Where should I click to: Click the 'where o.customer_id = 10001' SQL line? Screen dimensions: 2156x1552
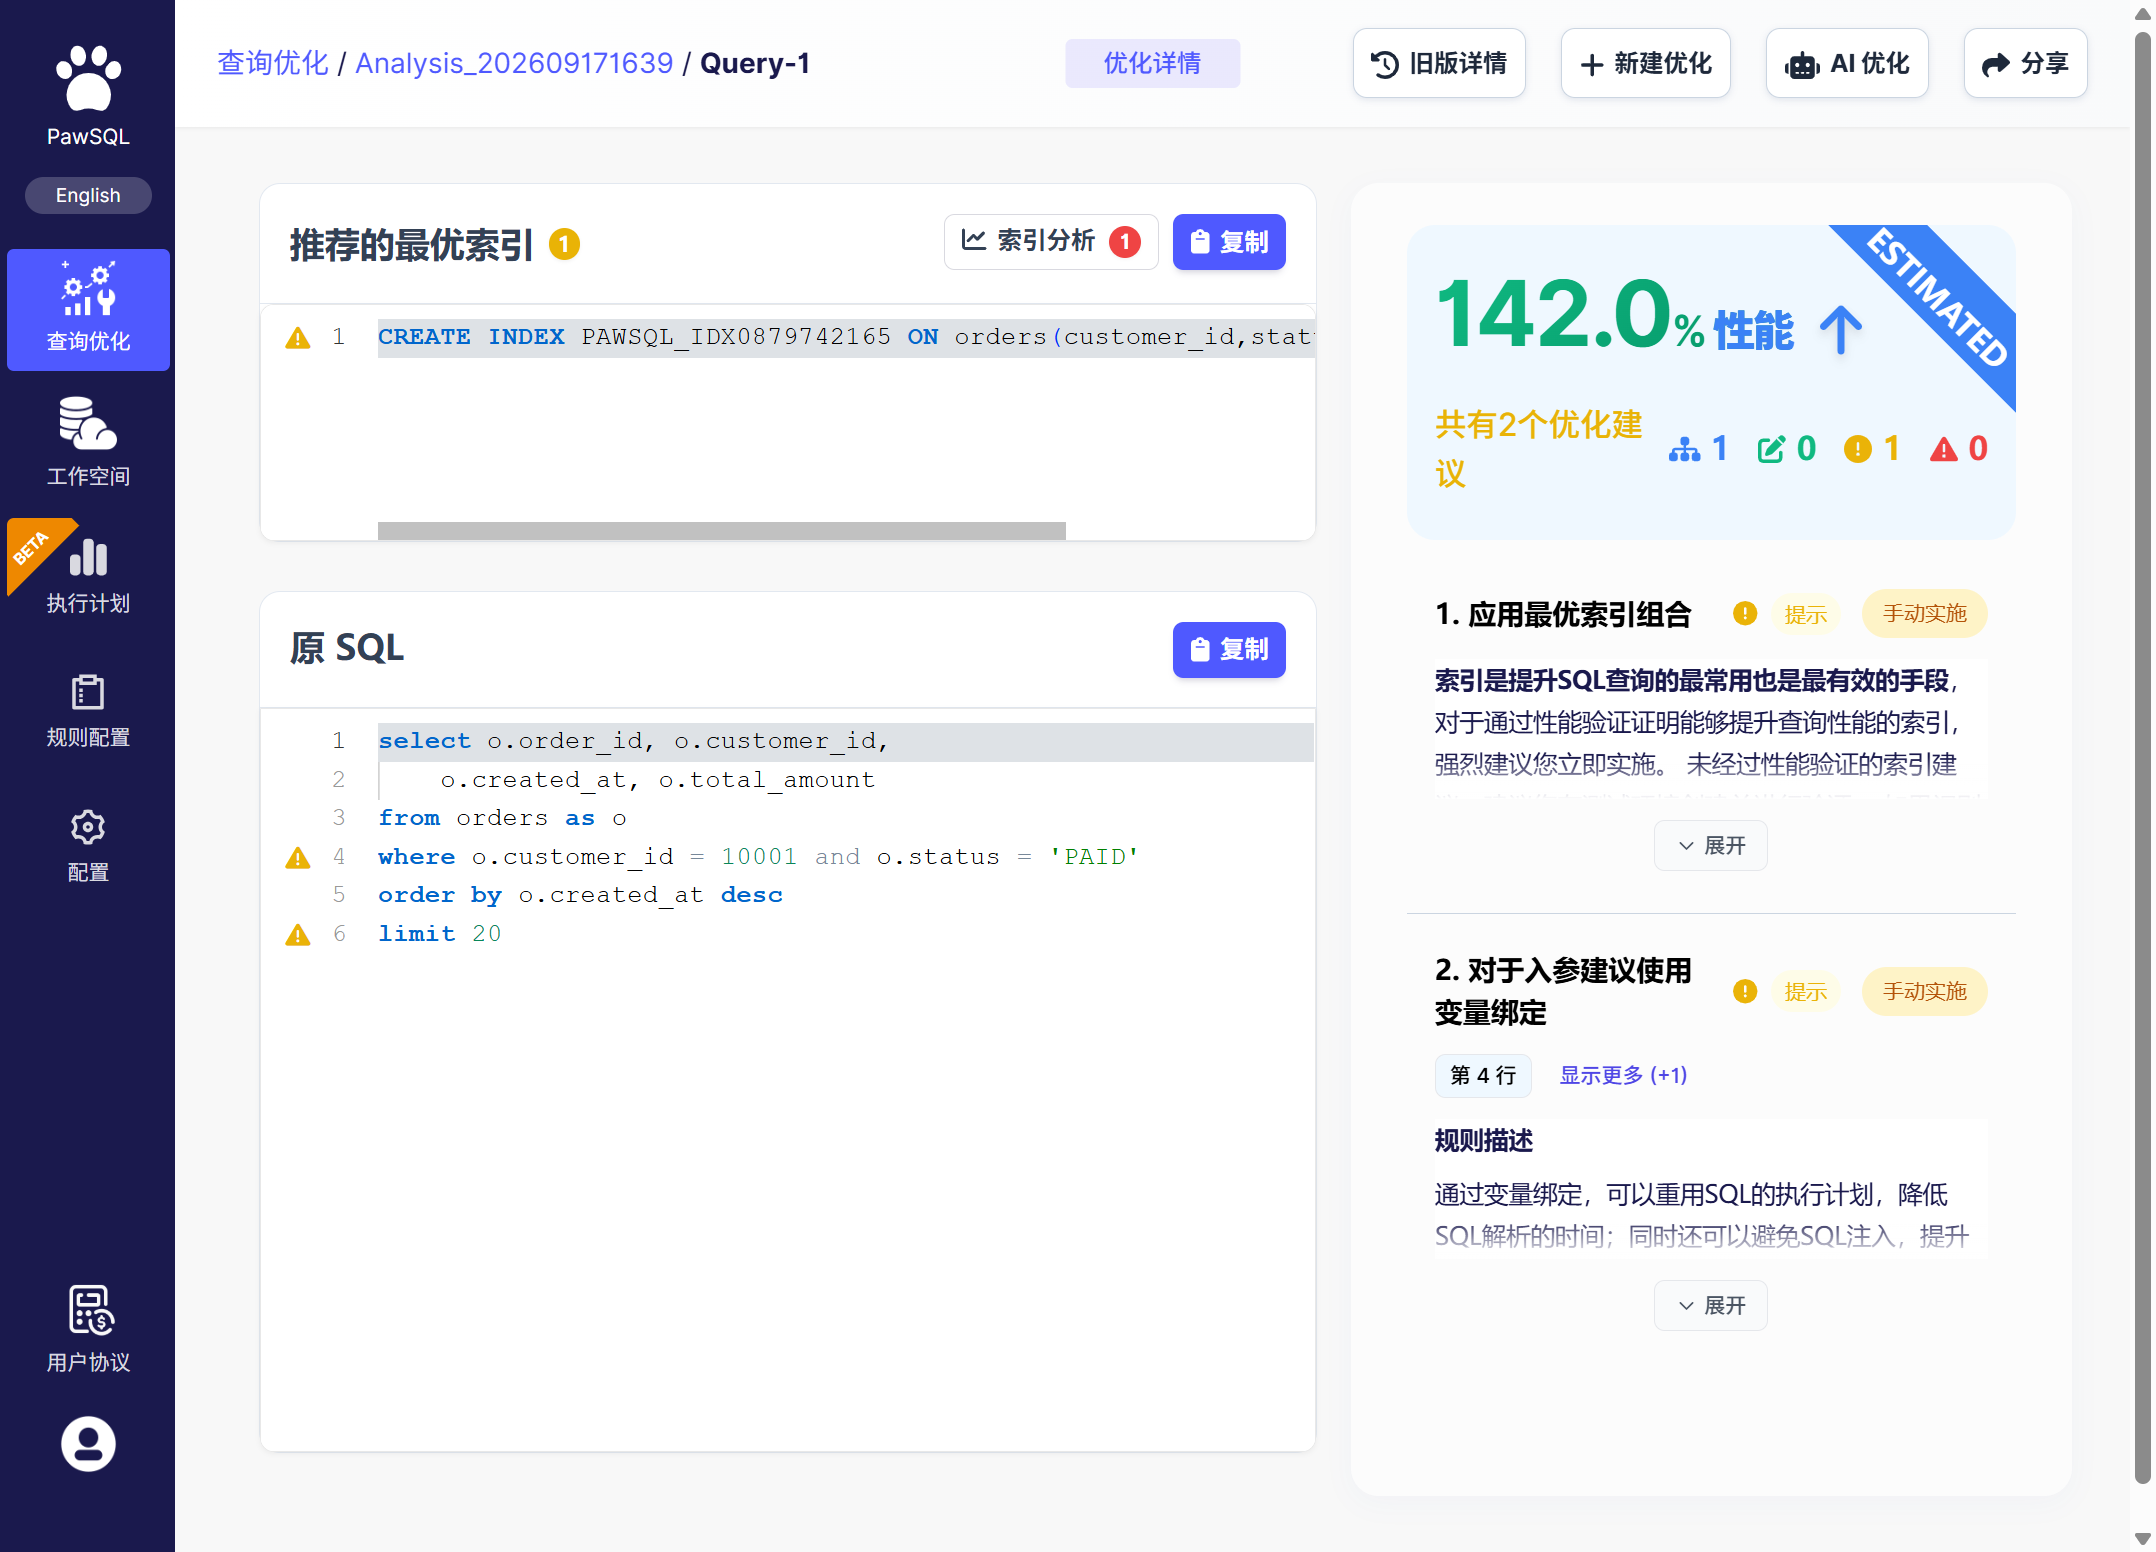[x=758, y=857]
